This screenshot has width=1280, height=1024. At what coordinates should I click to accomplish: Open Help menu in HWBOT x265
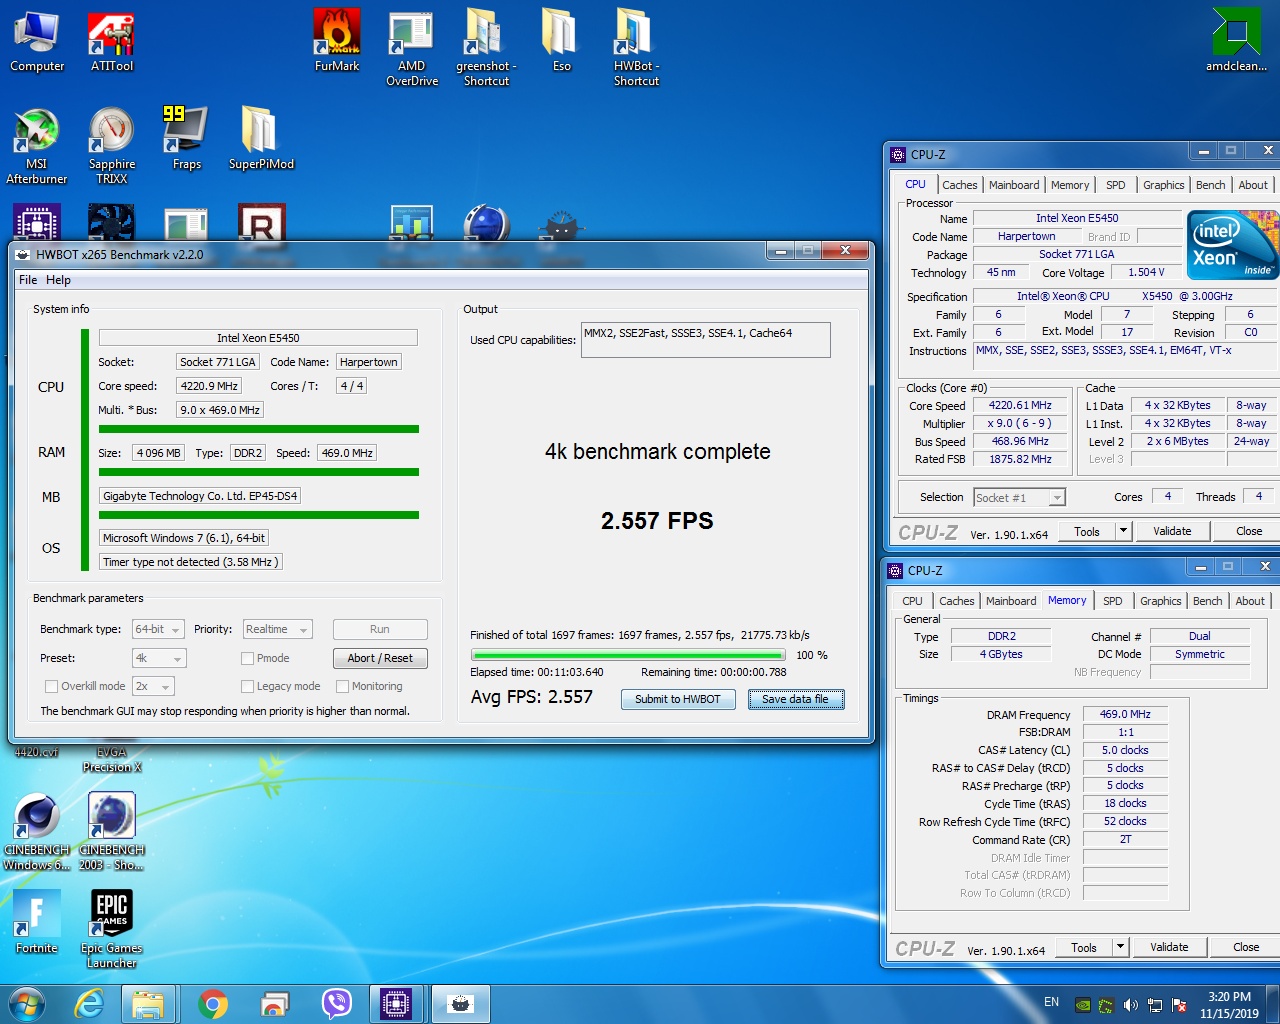(58, 280)
